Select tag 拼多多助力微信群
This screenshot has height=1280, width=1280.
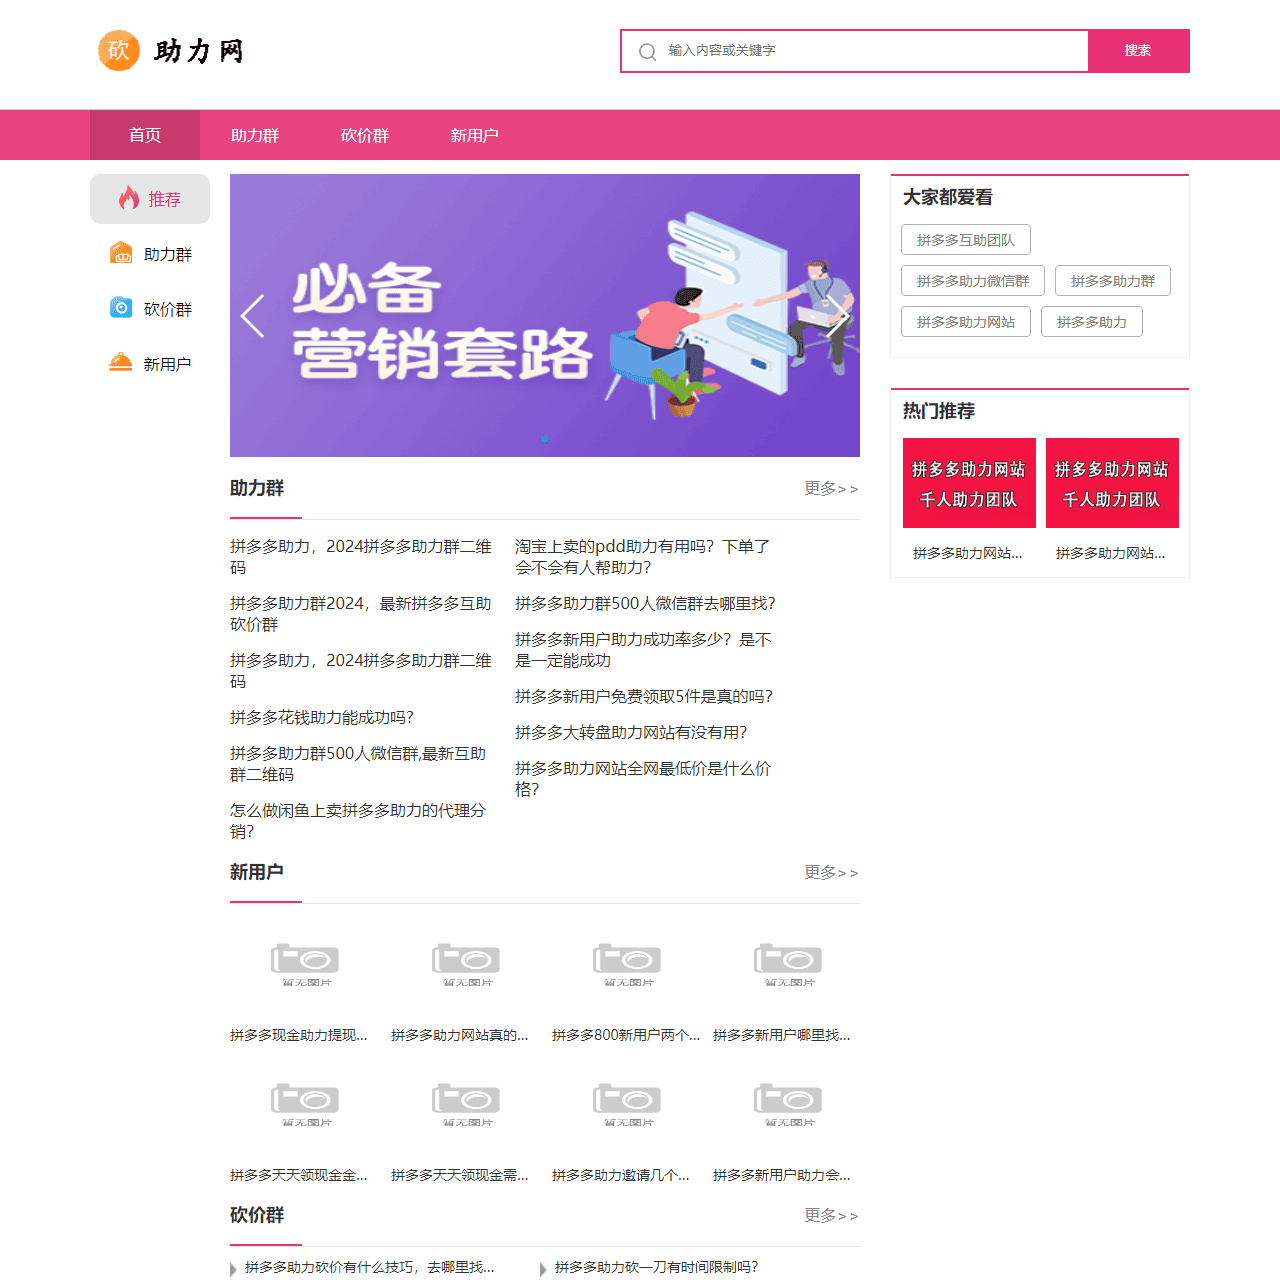tap(973, 280)
